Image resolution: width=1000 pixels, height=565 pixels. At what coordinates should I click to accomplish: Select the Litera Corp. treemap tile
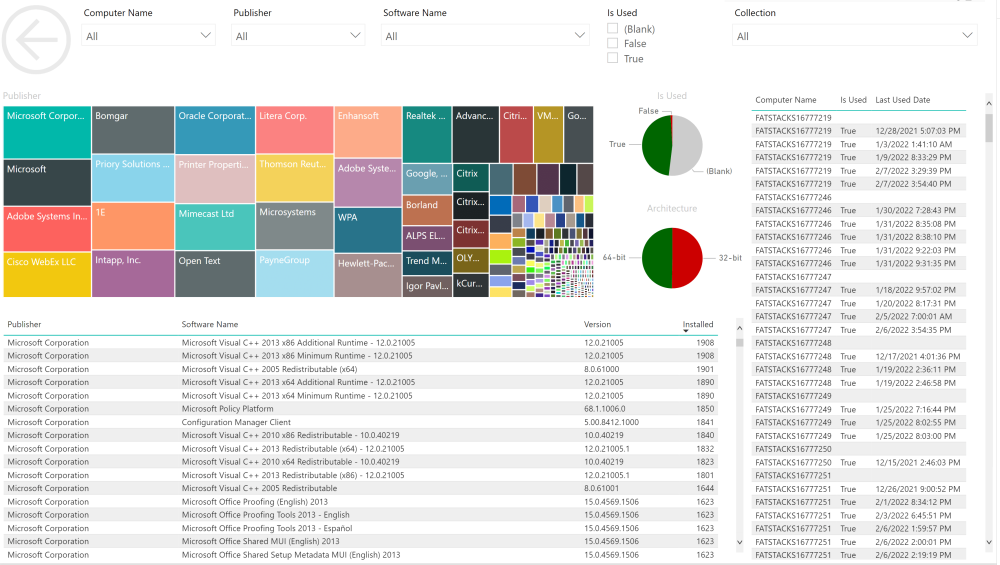[295, 129]
